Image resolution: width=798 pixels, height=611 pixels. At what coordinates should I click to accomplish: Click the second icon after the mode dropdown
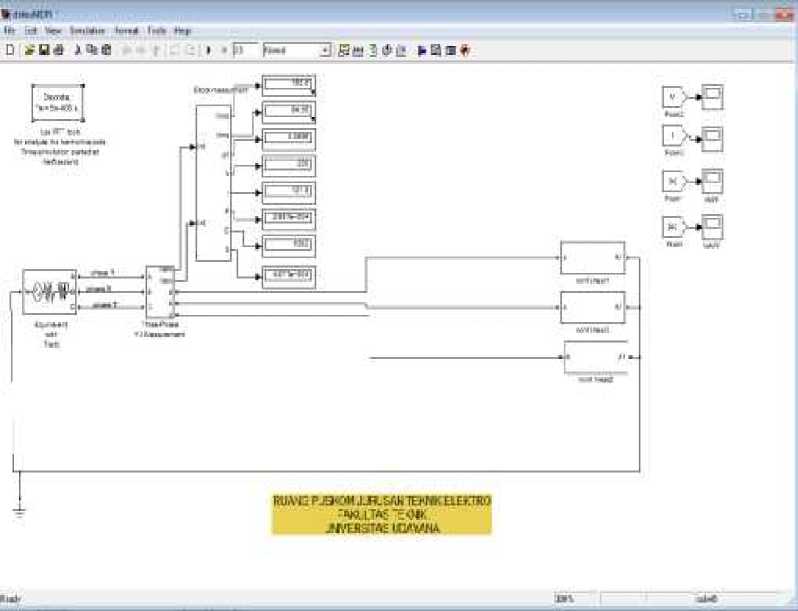pyautogui.click(x=358, y=50)
